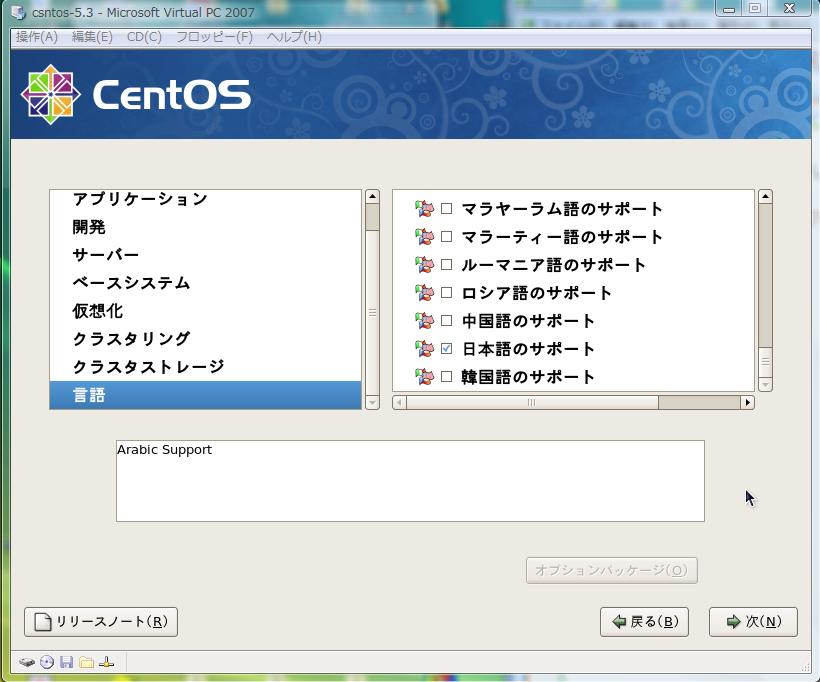Viewport: 820px width, 682px height.
Task: Click the package icon beside ロシア語のサポート
Action: click(424, 293)
